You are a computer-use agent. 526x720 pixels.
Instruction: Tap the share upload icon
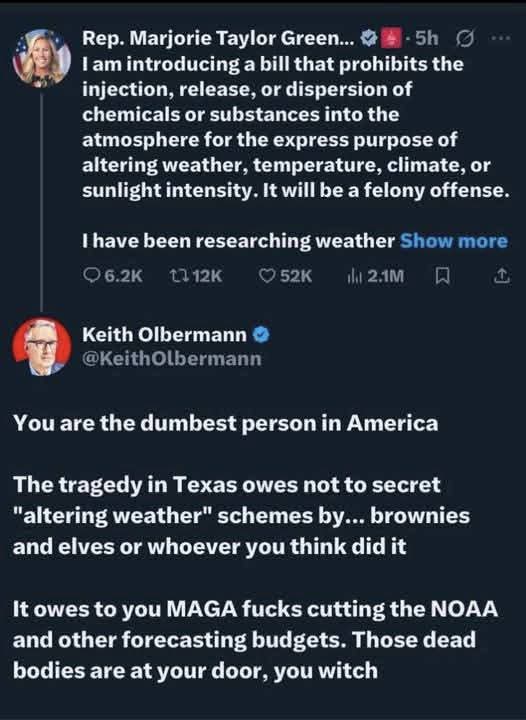pyautogui.click(x=501, y=276)
